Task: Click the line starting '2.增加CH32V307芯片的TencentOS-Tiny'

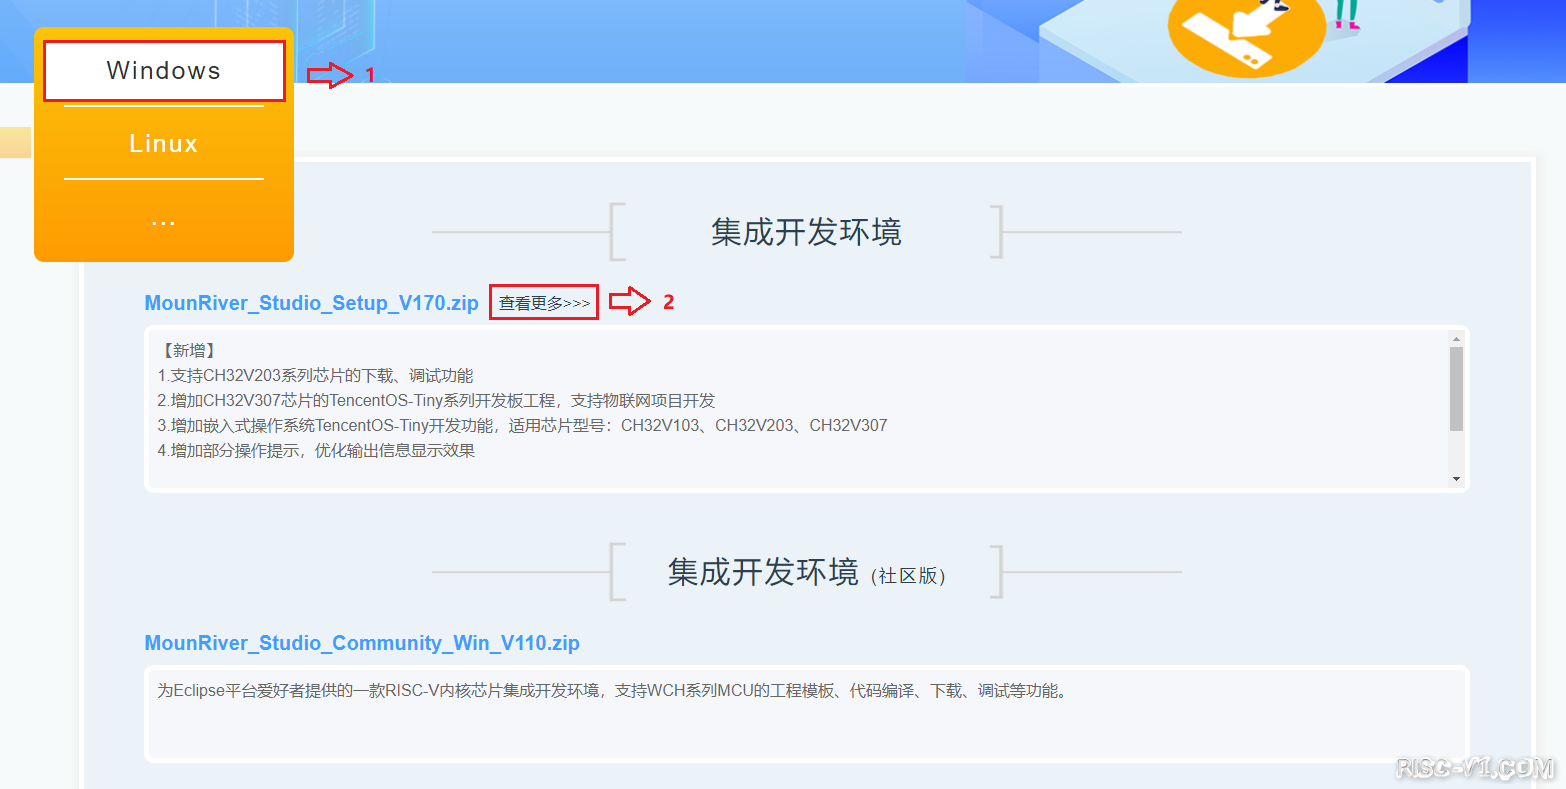Action: 436,401
